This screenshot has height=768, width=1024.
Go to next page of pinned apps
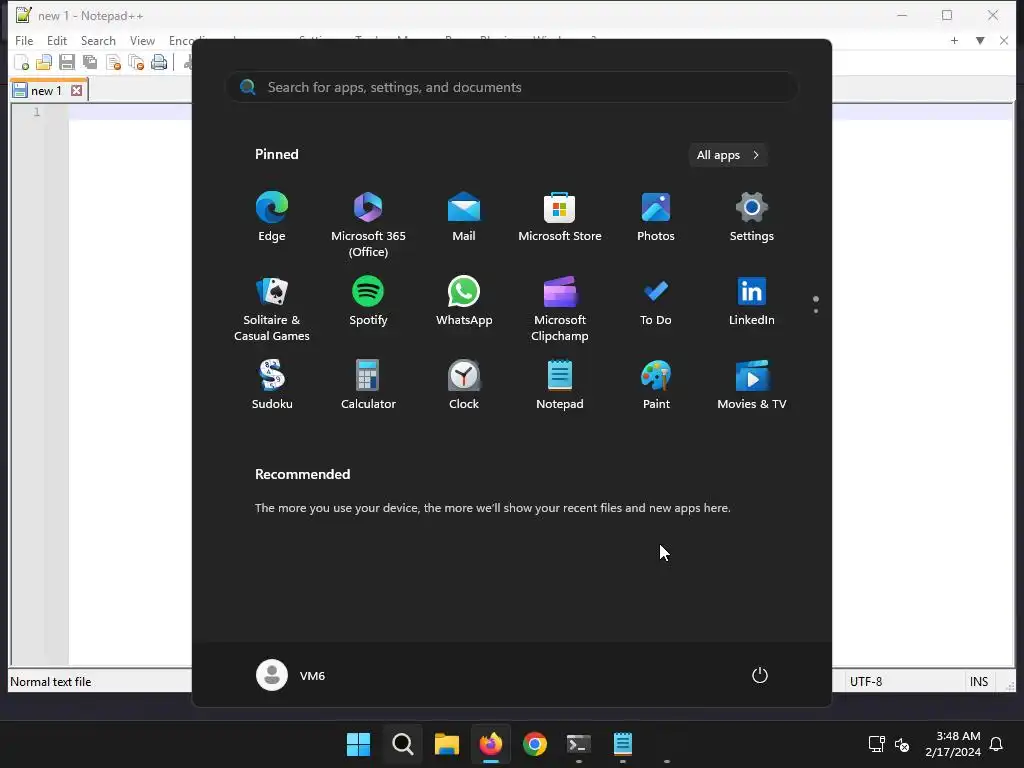816,311
